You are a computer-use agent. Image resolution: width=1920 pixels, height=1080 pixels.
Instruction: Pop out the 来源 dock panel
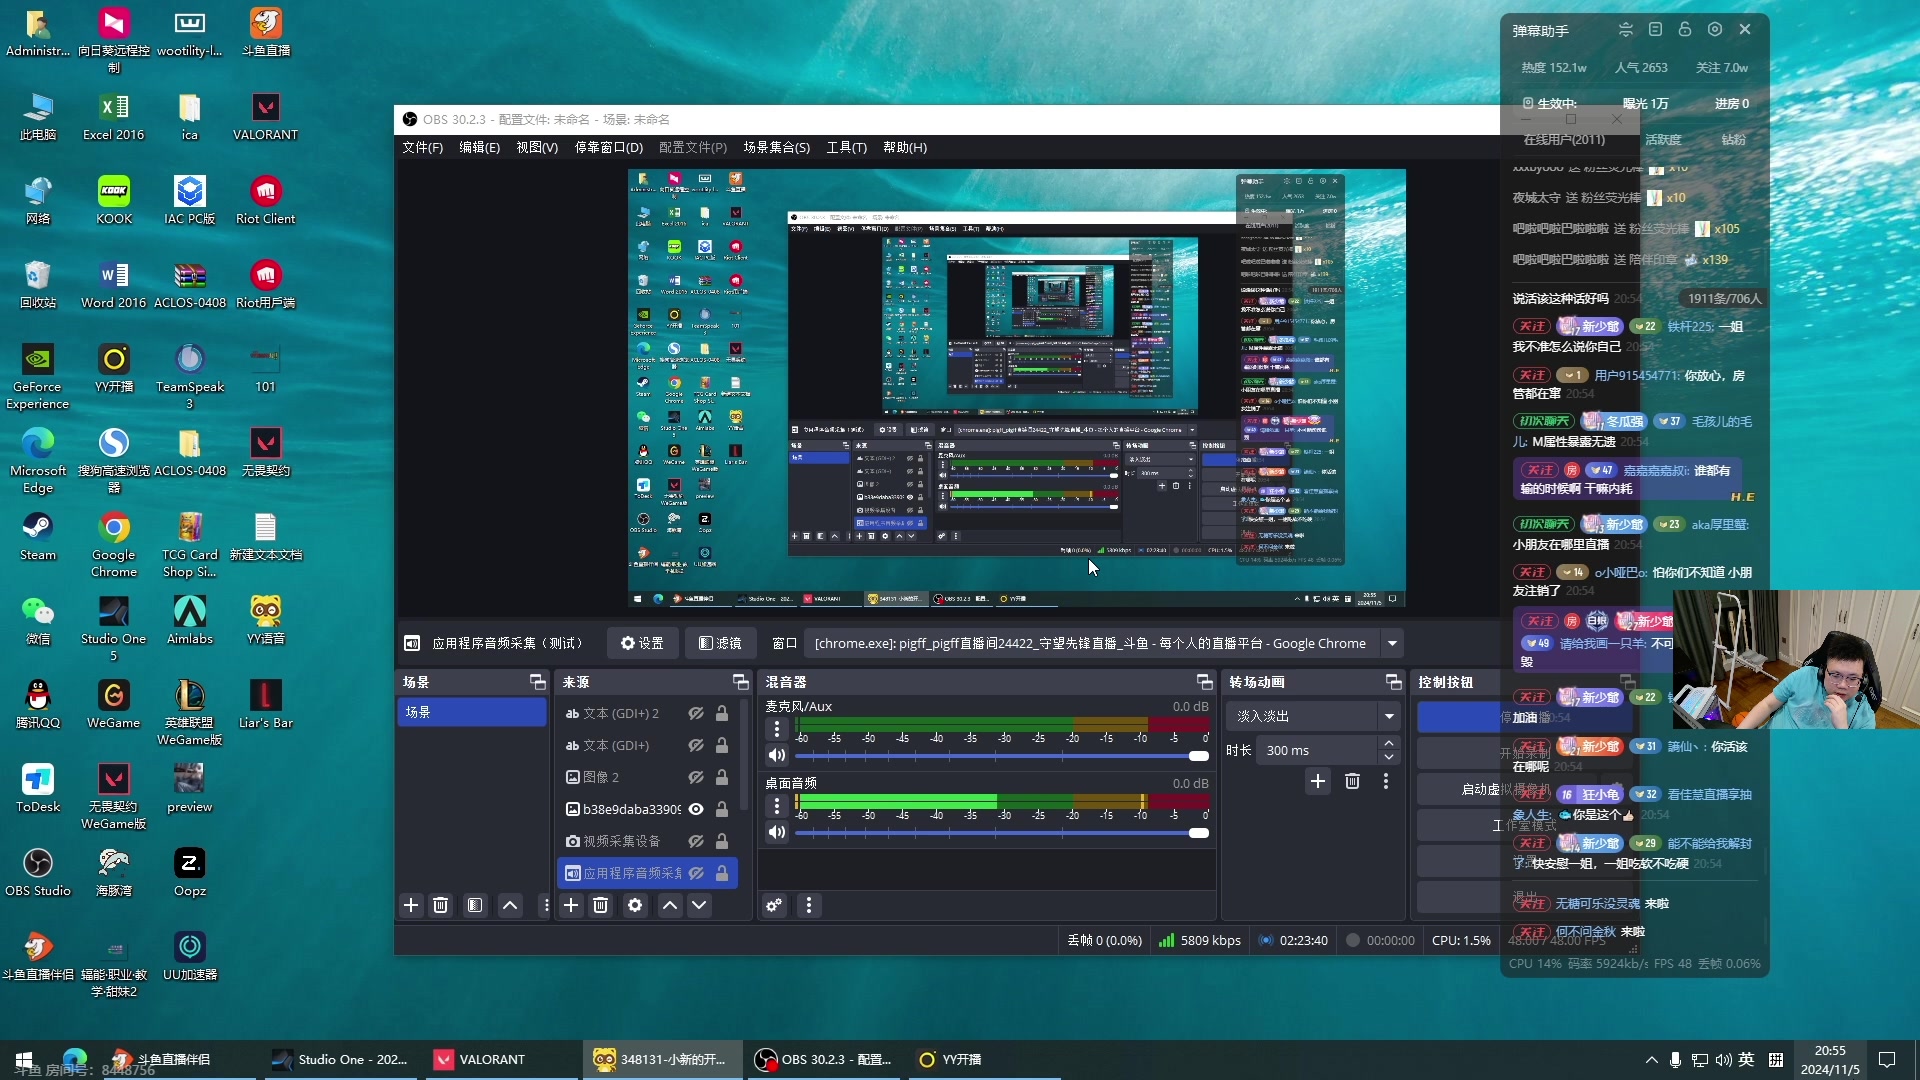coord(741,682)
